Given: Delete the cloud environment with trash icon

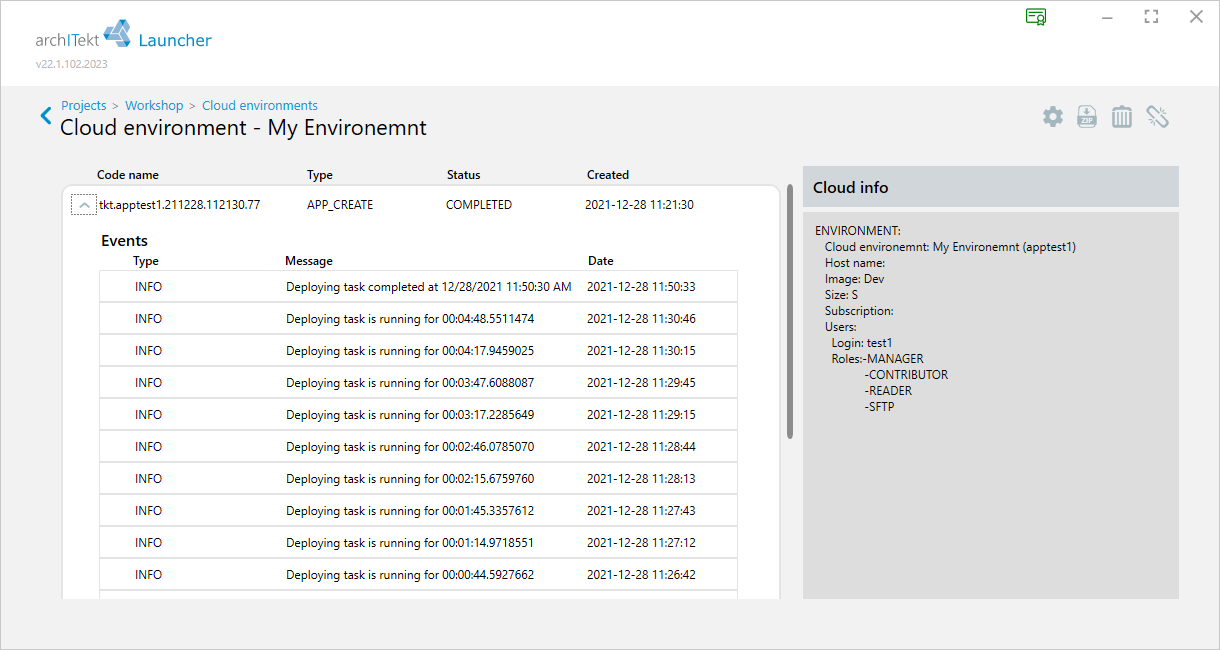Looking at the screenshot, I should pos(1122,117).
